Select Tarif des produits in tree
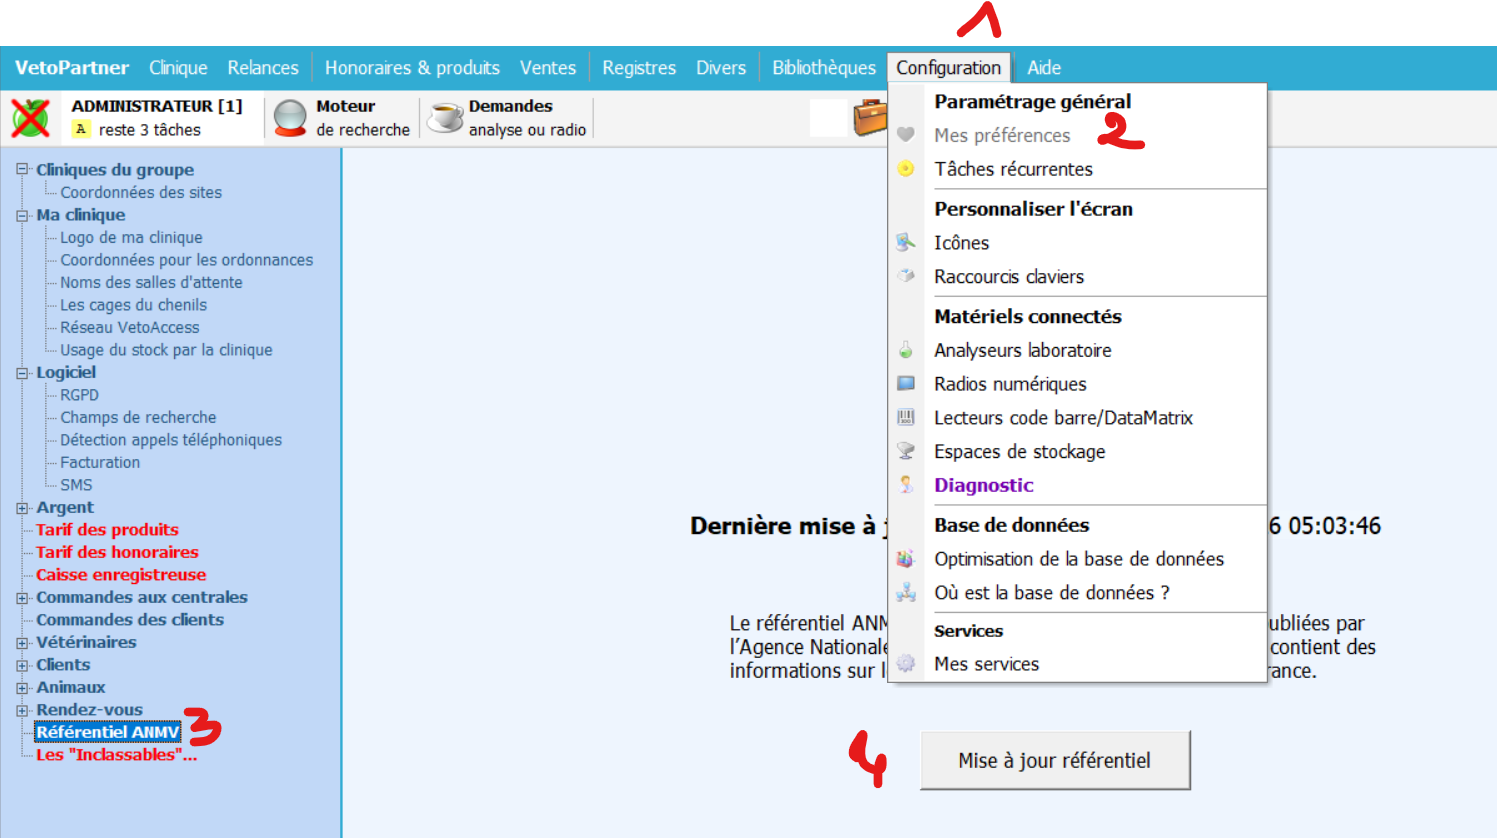This screenshot has height=838, width=1497. pos(107,530)
